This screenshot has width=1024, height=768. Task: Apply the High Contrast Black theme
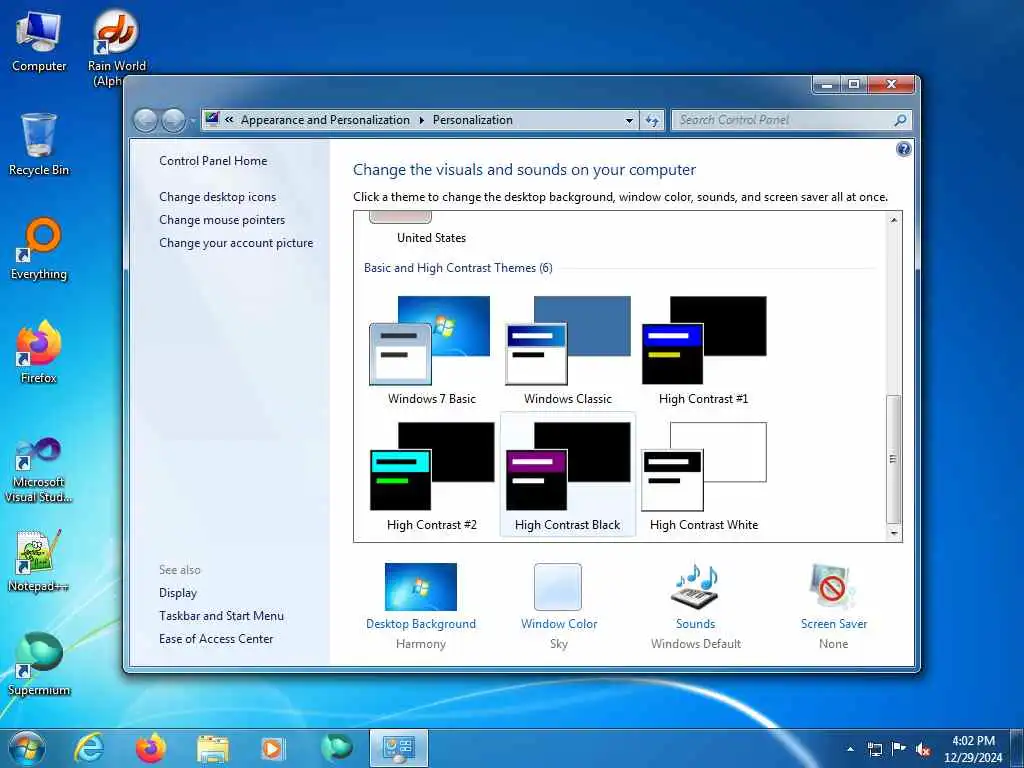tap(568, 475)
